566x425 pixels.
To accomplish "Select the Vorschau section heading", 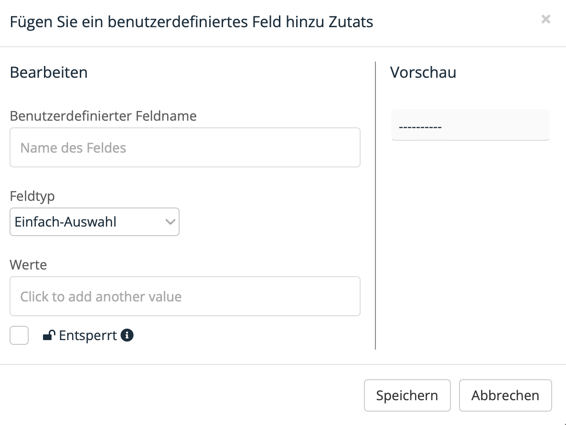I will point(423,72).
